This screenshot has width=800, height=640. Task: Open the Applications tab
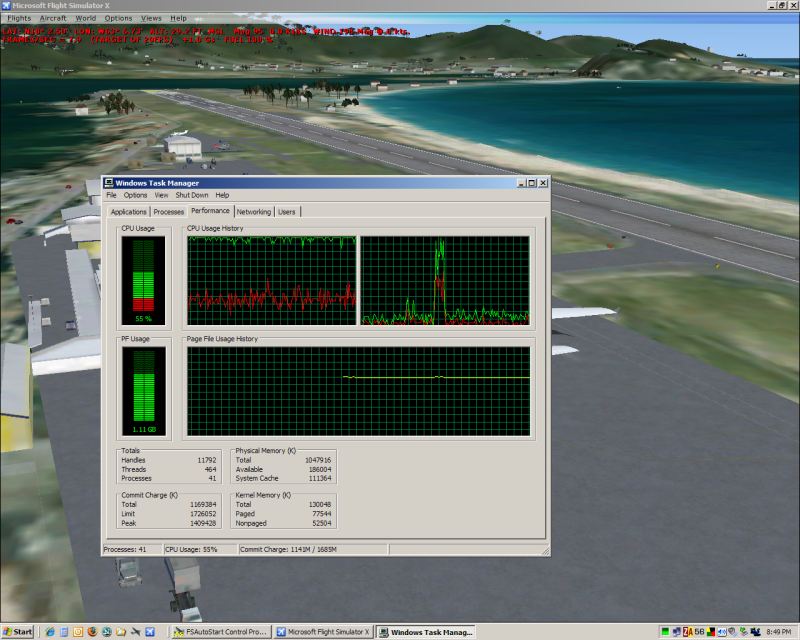pyautogui.click(x=128, y=212)
